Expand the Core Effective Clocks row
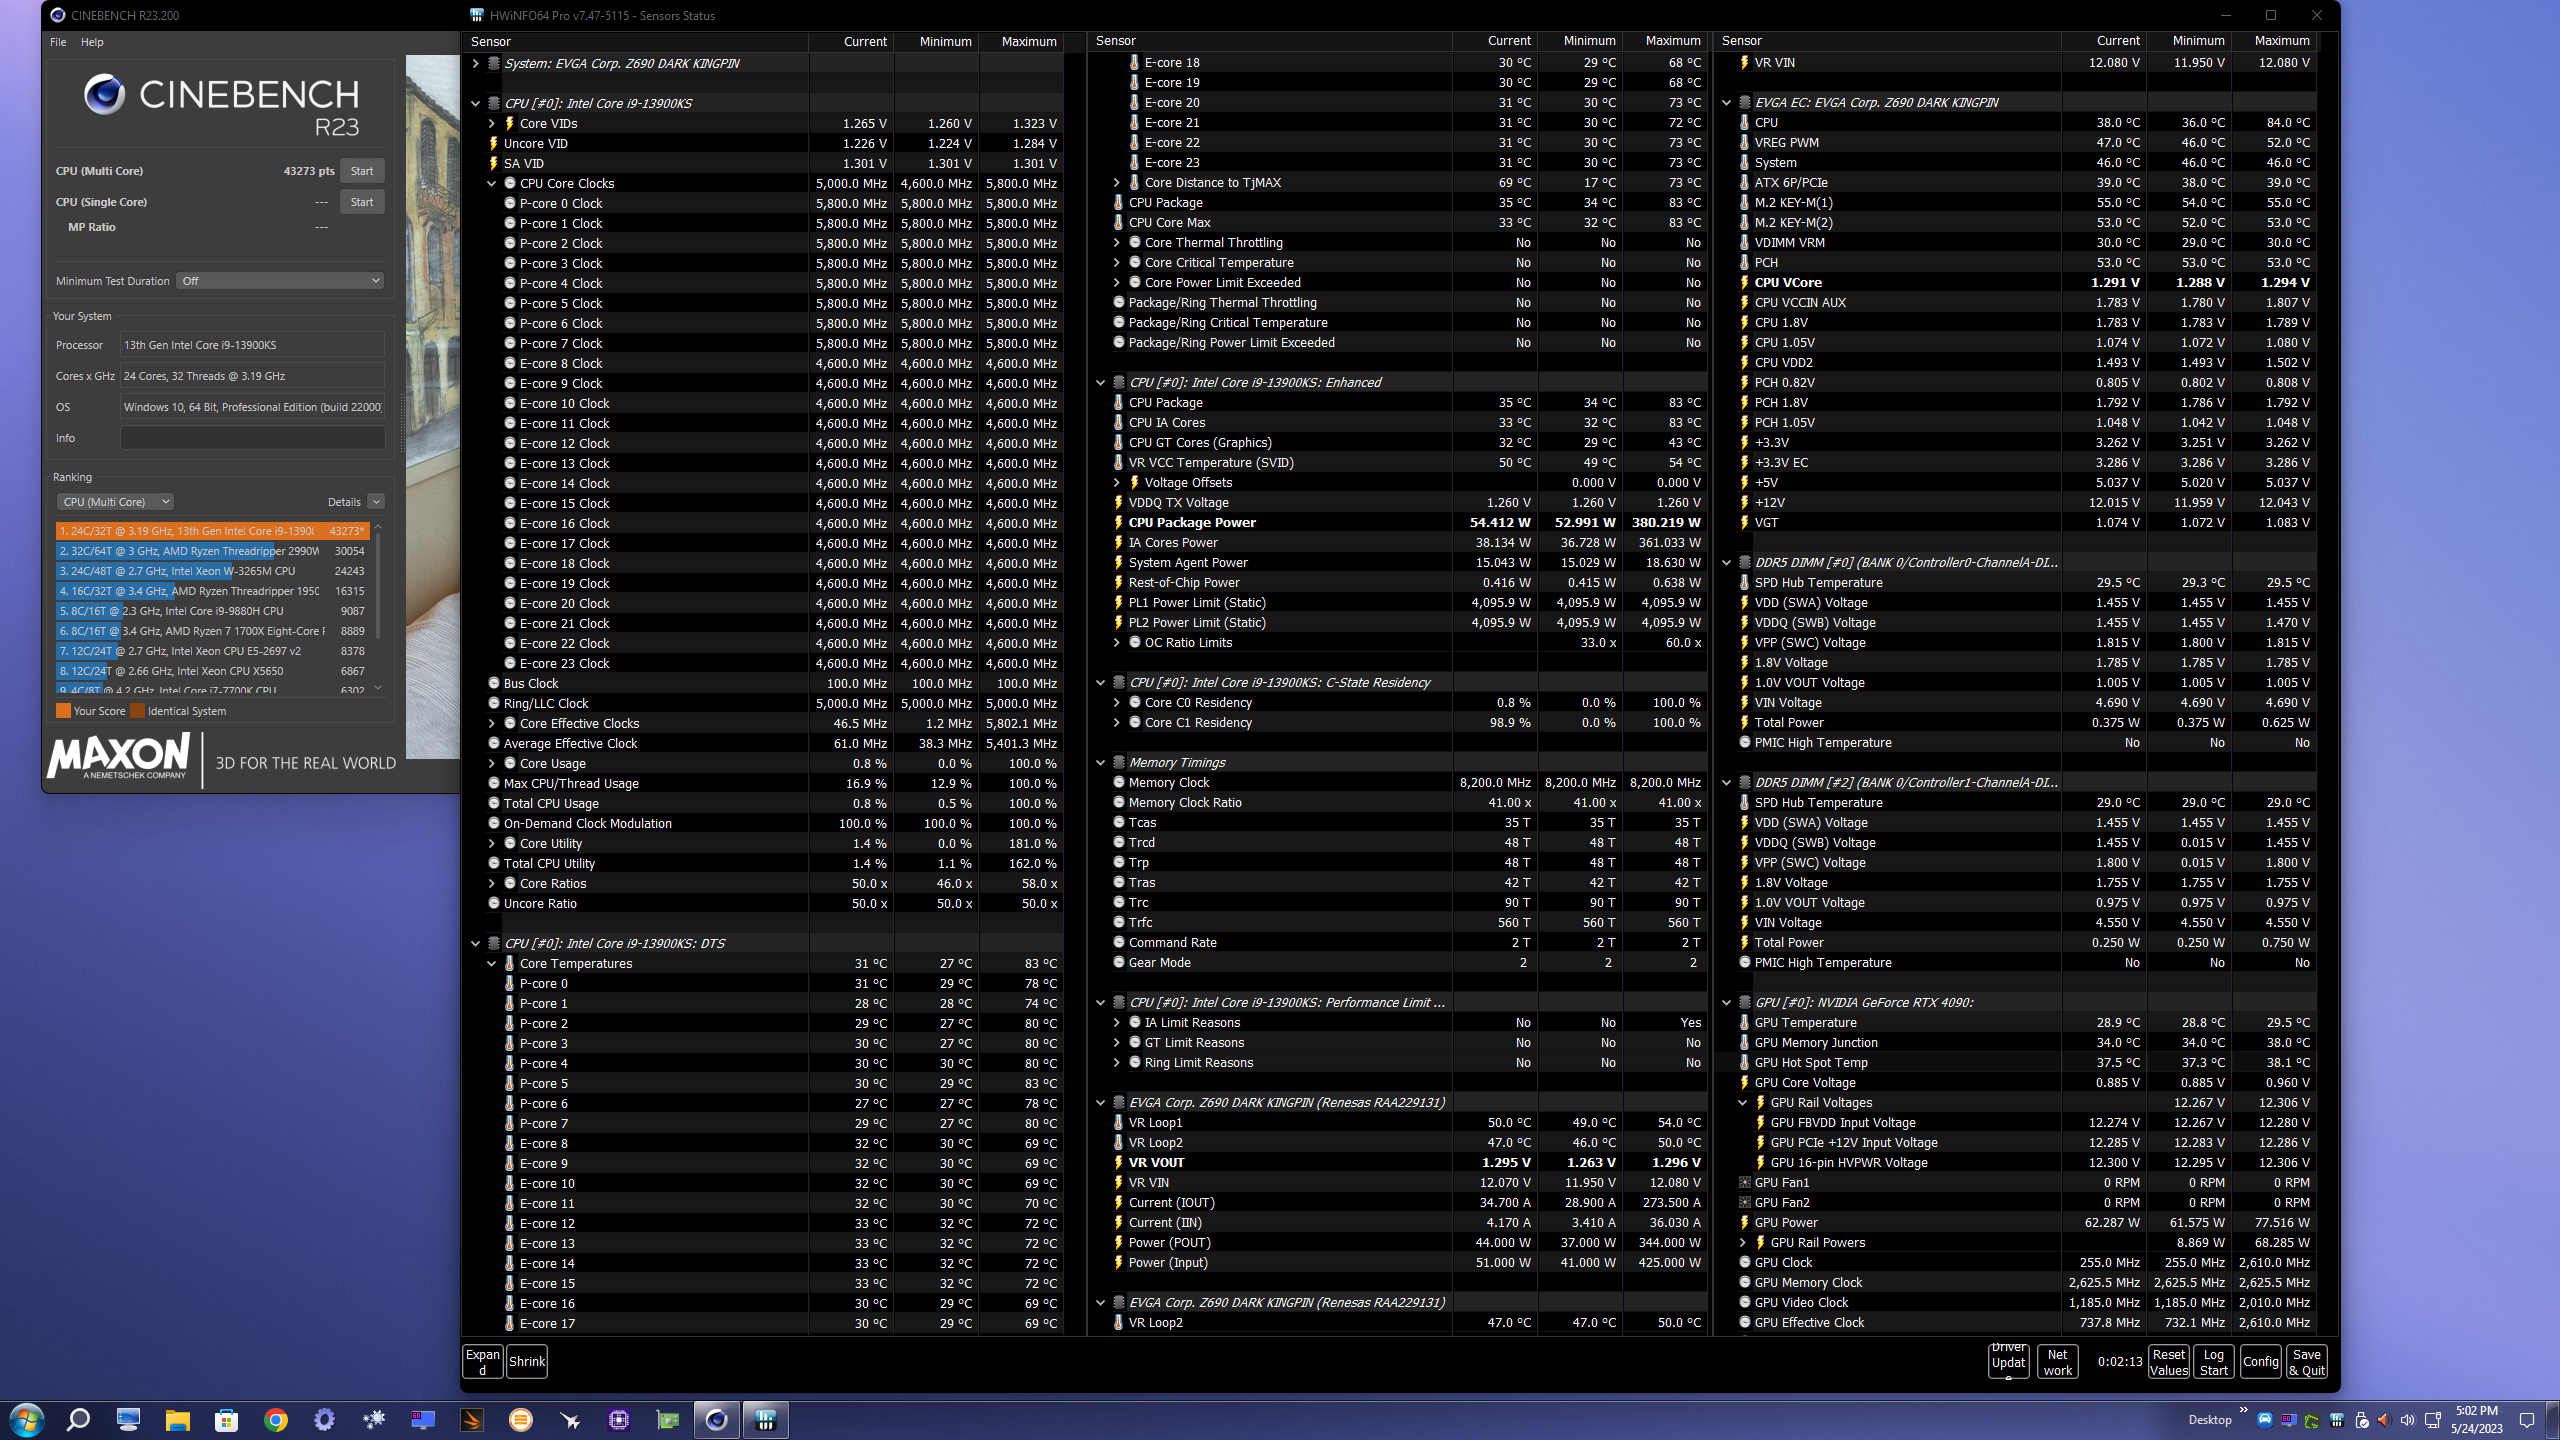 point(492,724)
